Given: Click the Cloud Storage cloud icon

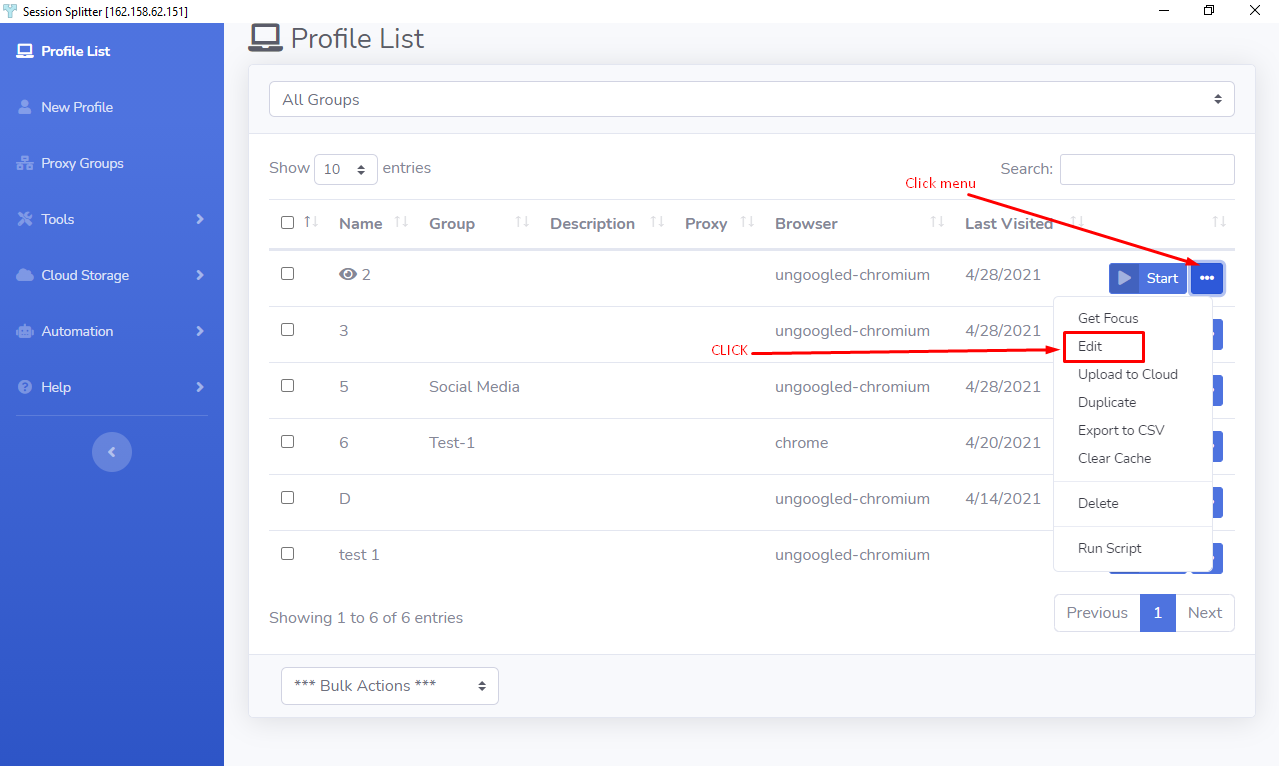Looking at the screenshot, I should coord(25,275).
